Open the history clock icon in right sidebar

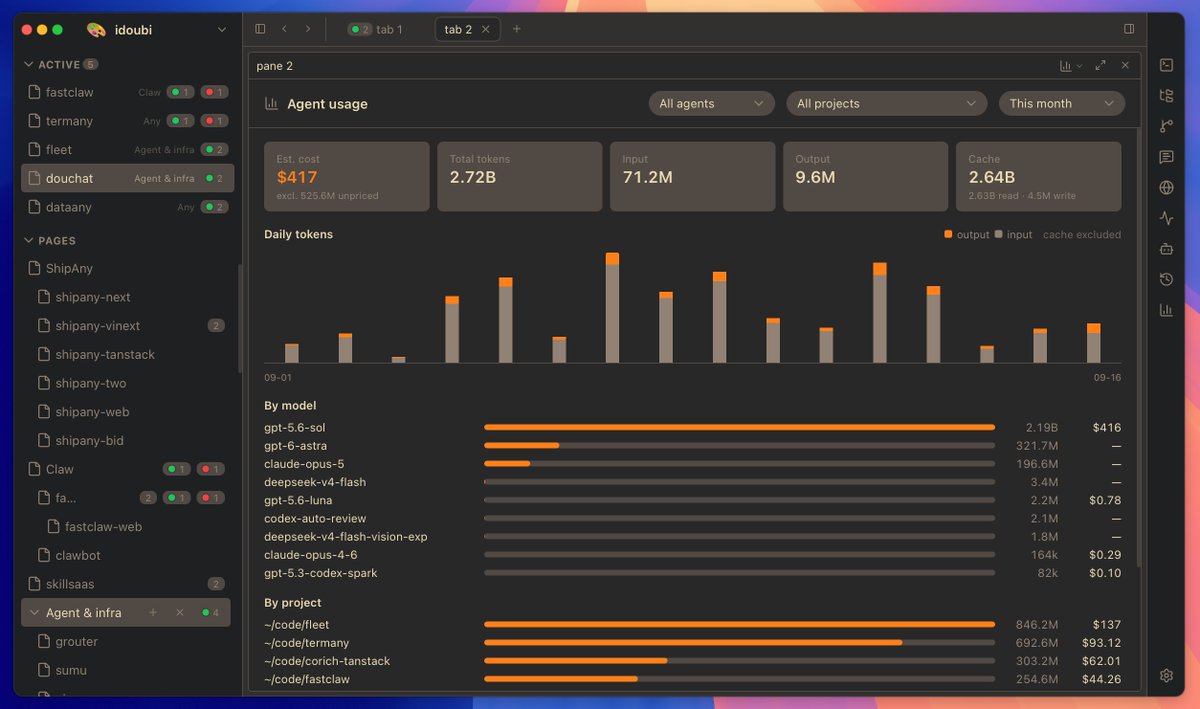click(1166, 279)
